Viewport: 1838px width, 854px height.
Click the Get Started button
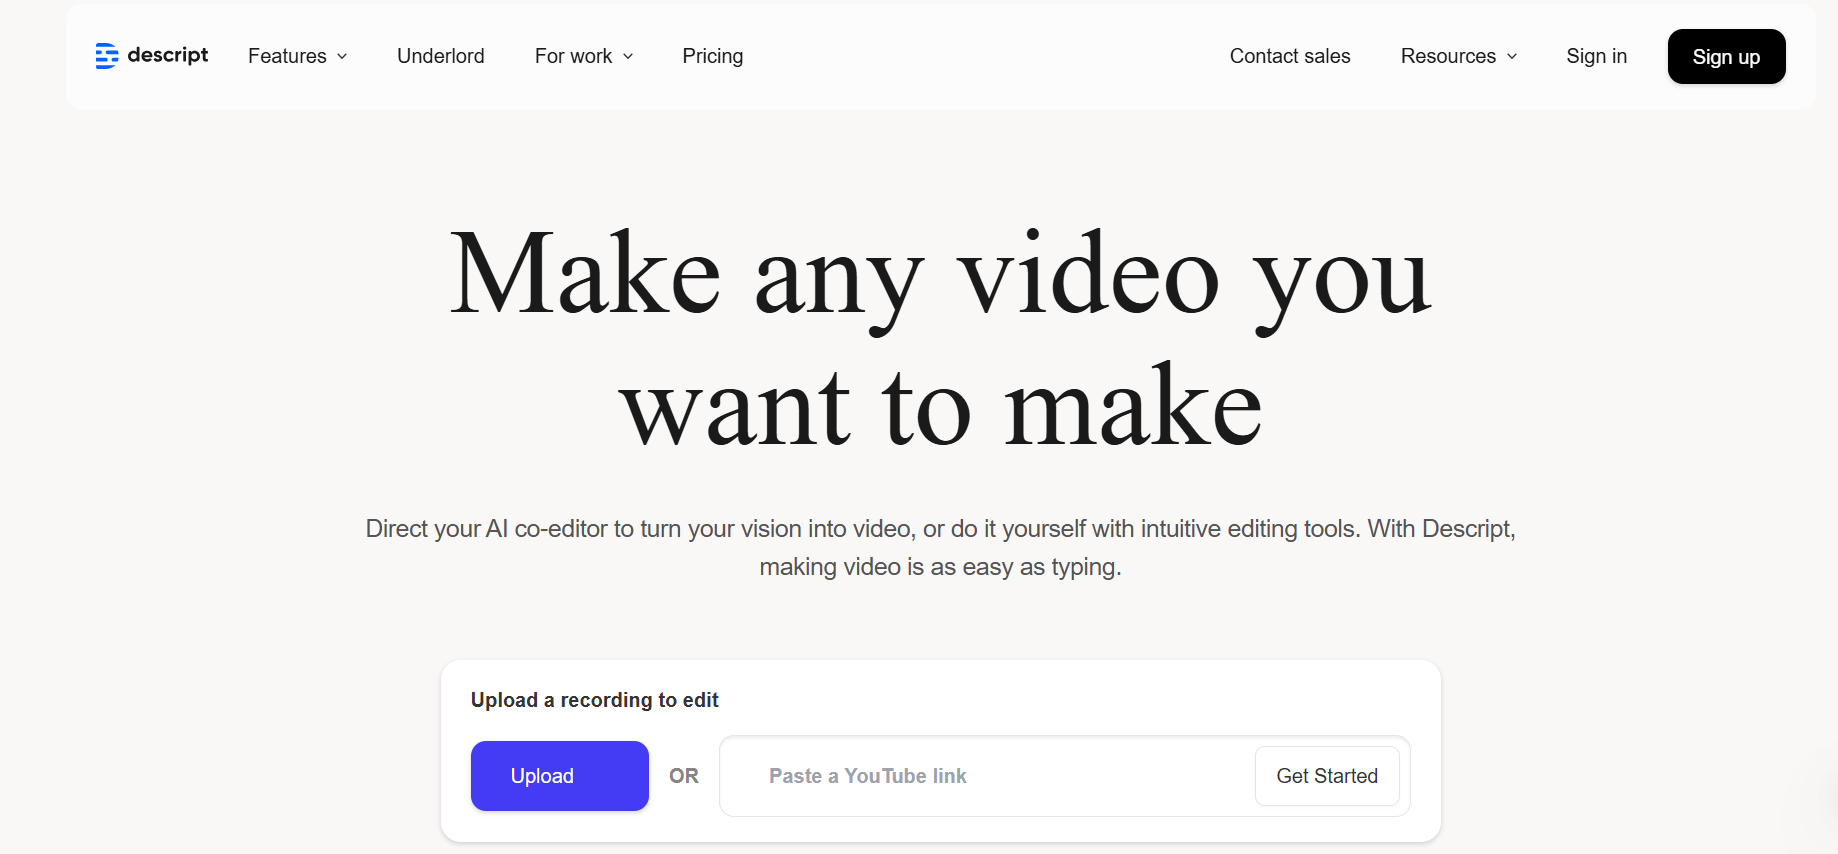tap(1327, 776)
